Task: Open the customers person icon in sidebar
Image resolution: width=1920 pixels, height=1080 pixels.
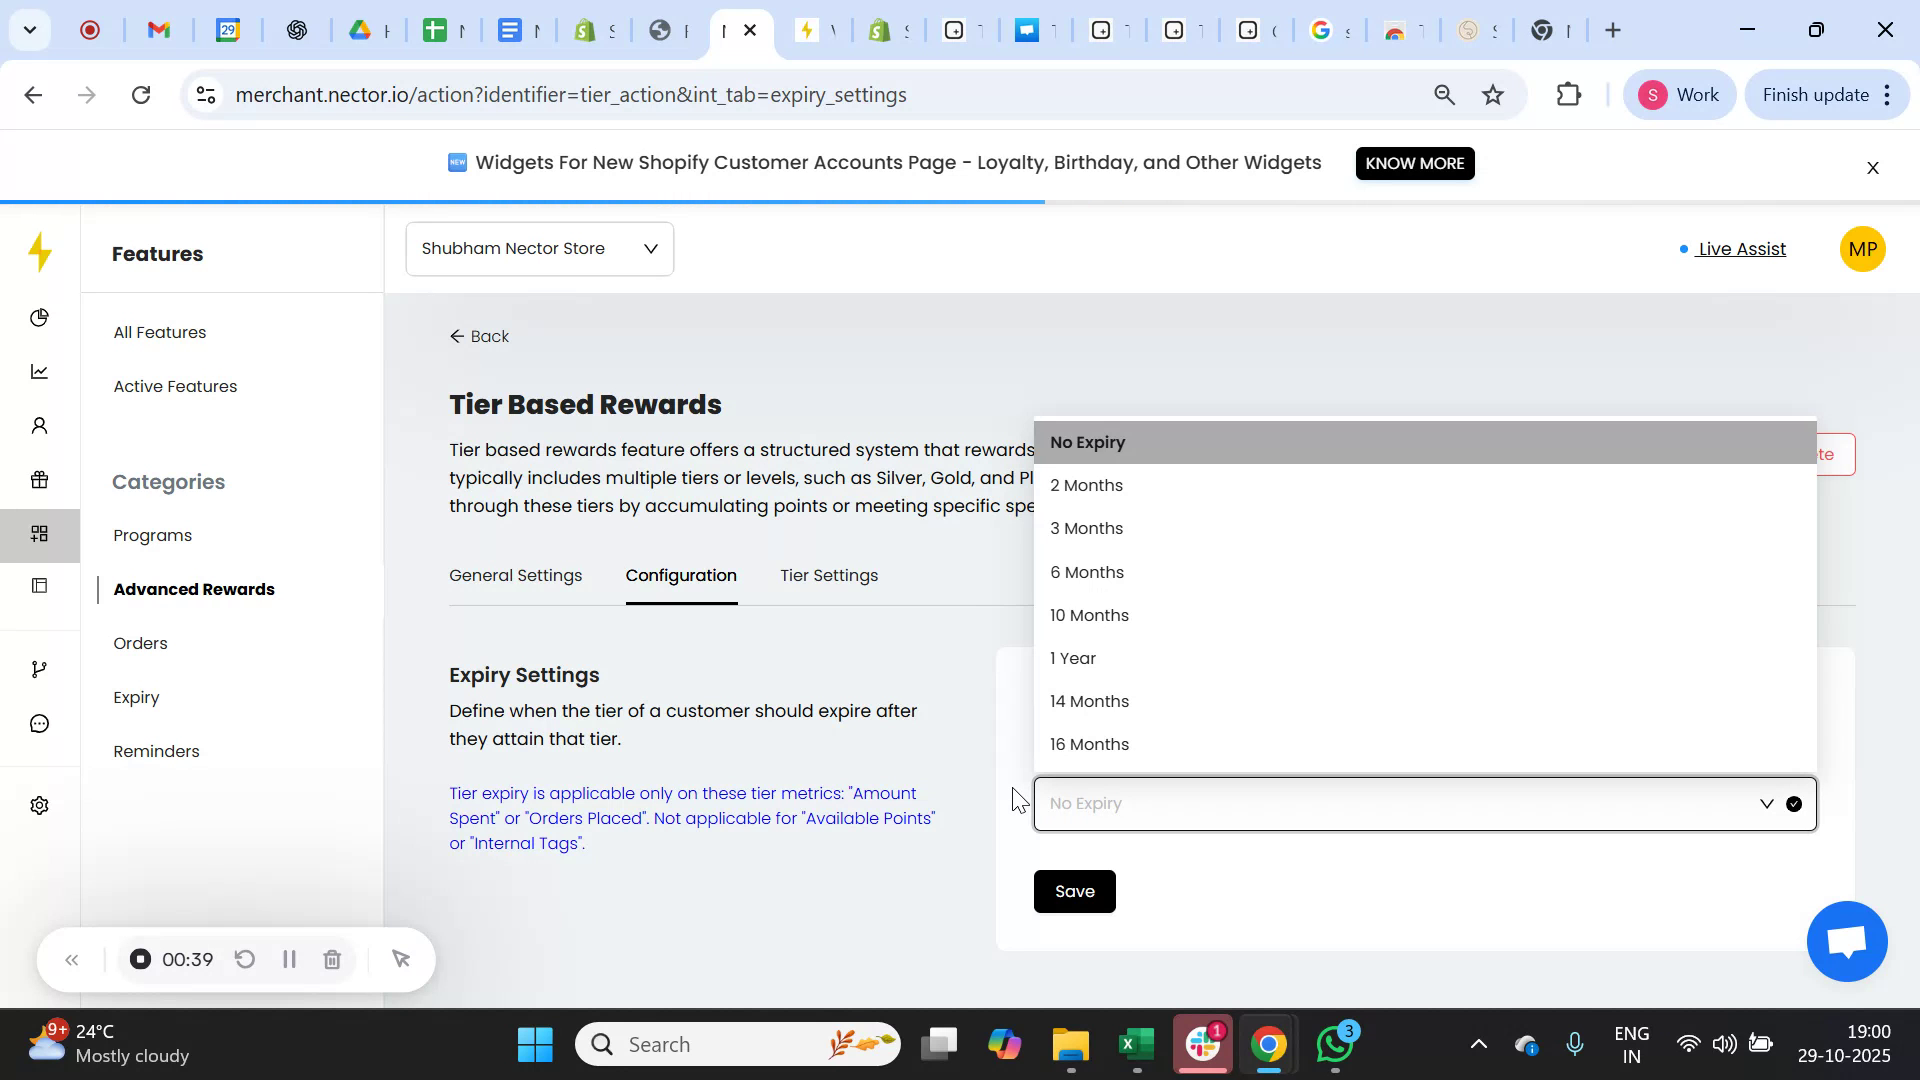Action: coord(39,425)
